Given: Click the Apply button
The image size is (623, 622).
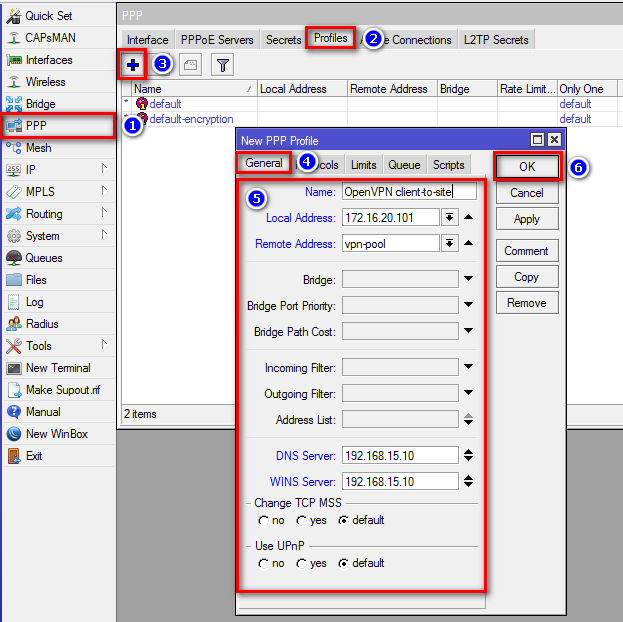Looking at the screenshot, I should coord(527,219).
